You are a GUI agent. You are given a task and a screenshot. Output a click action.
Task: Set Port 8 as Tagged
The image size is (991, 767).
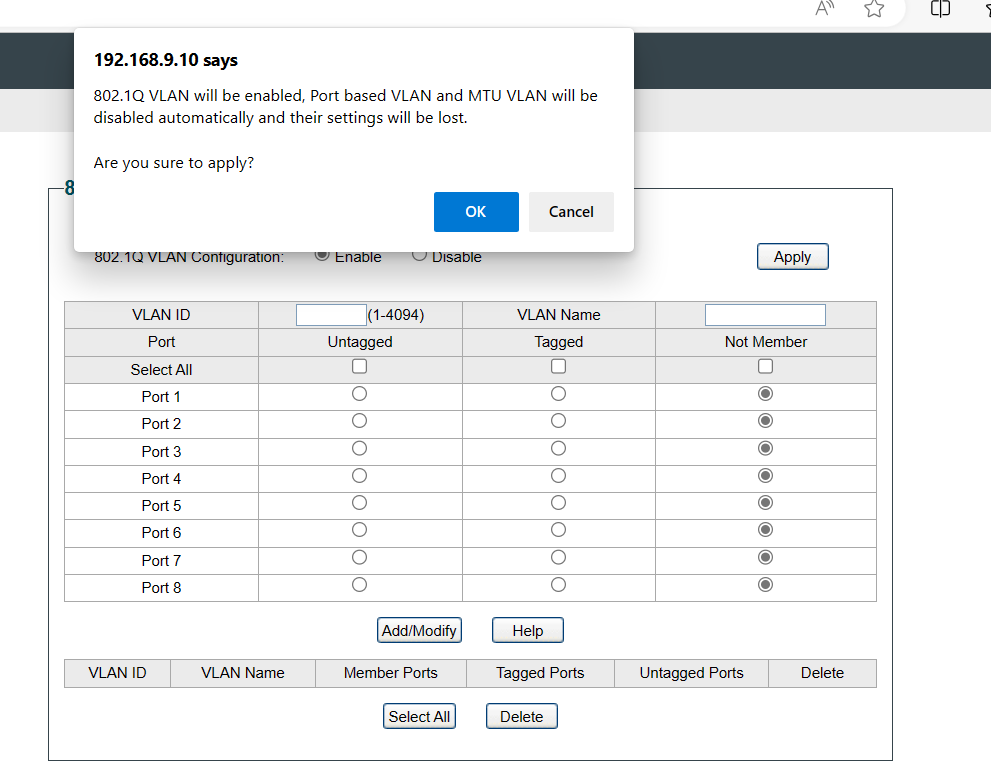559,584
